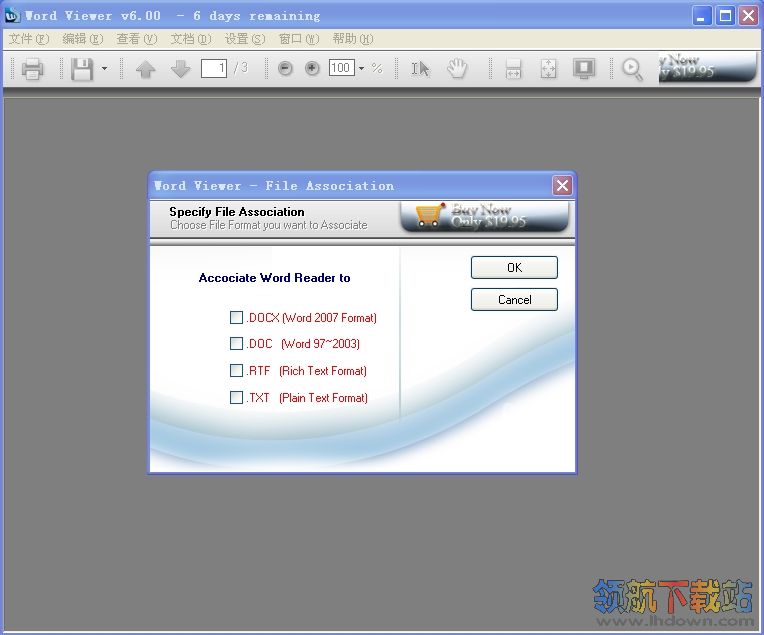Enable the .DOCX Word 2007 Format checkbox

[x=237, y=318]
